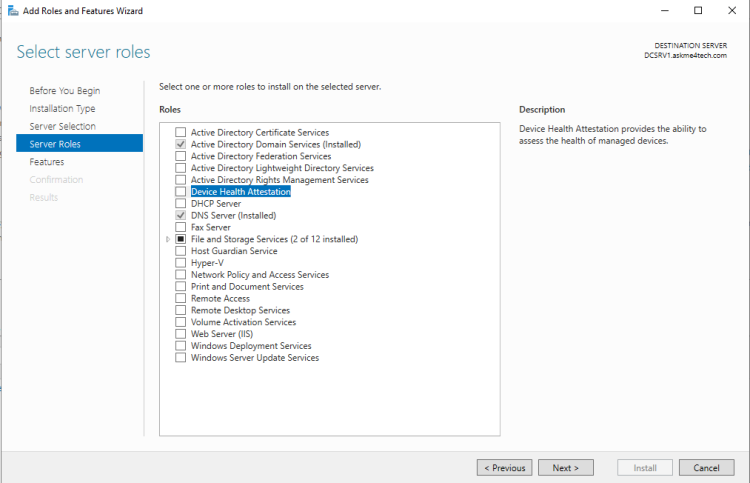Image resolution: width=750 pixels, height=483 pixels.
Task: Open the Installation Type step
Action: [x=62, y=109]
